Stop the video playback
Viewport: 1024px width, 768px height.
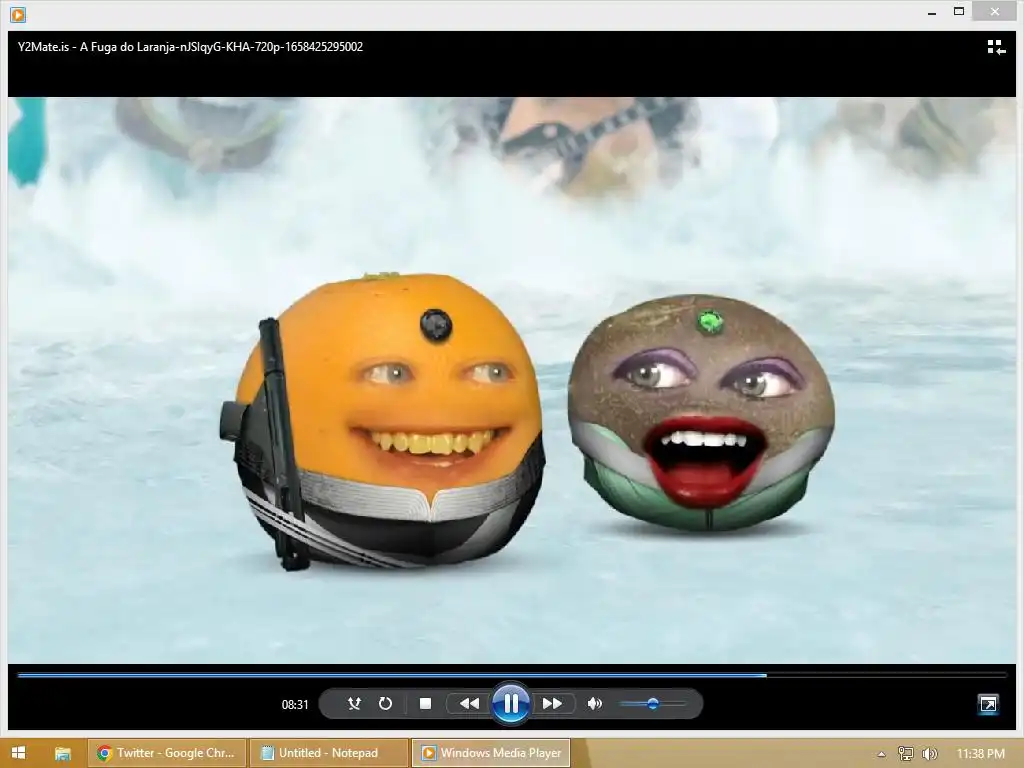(x=425, y=703)
